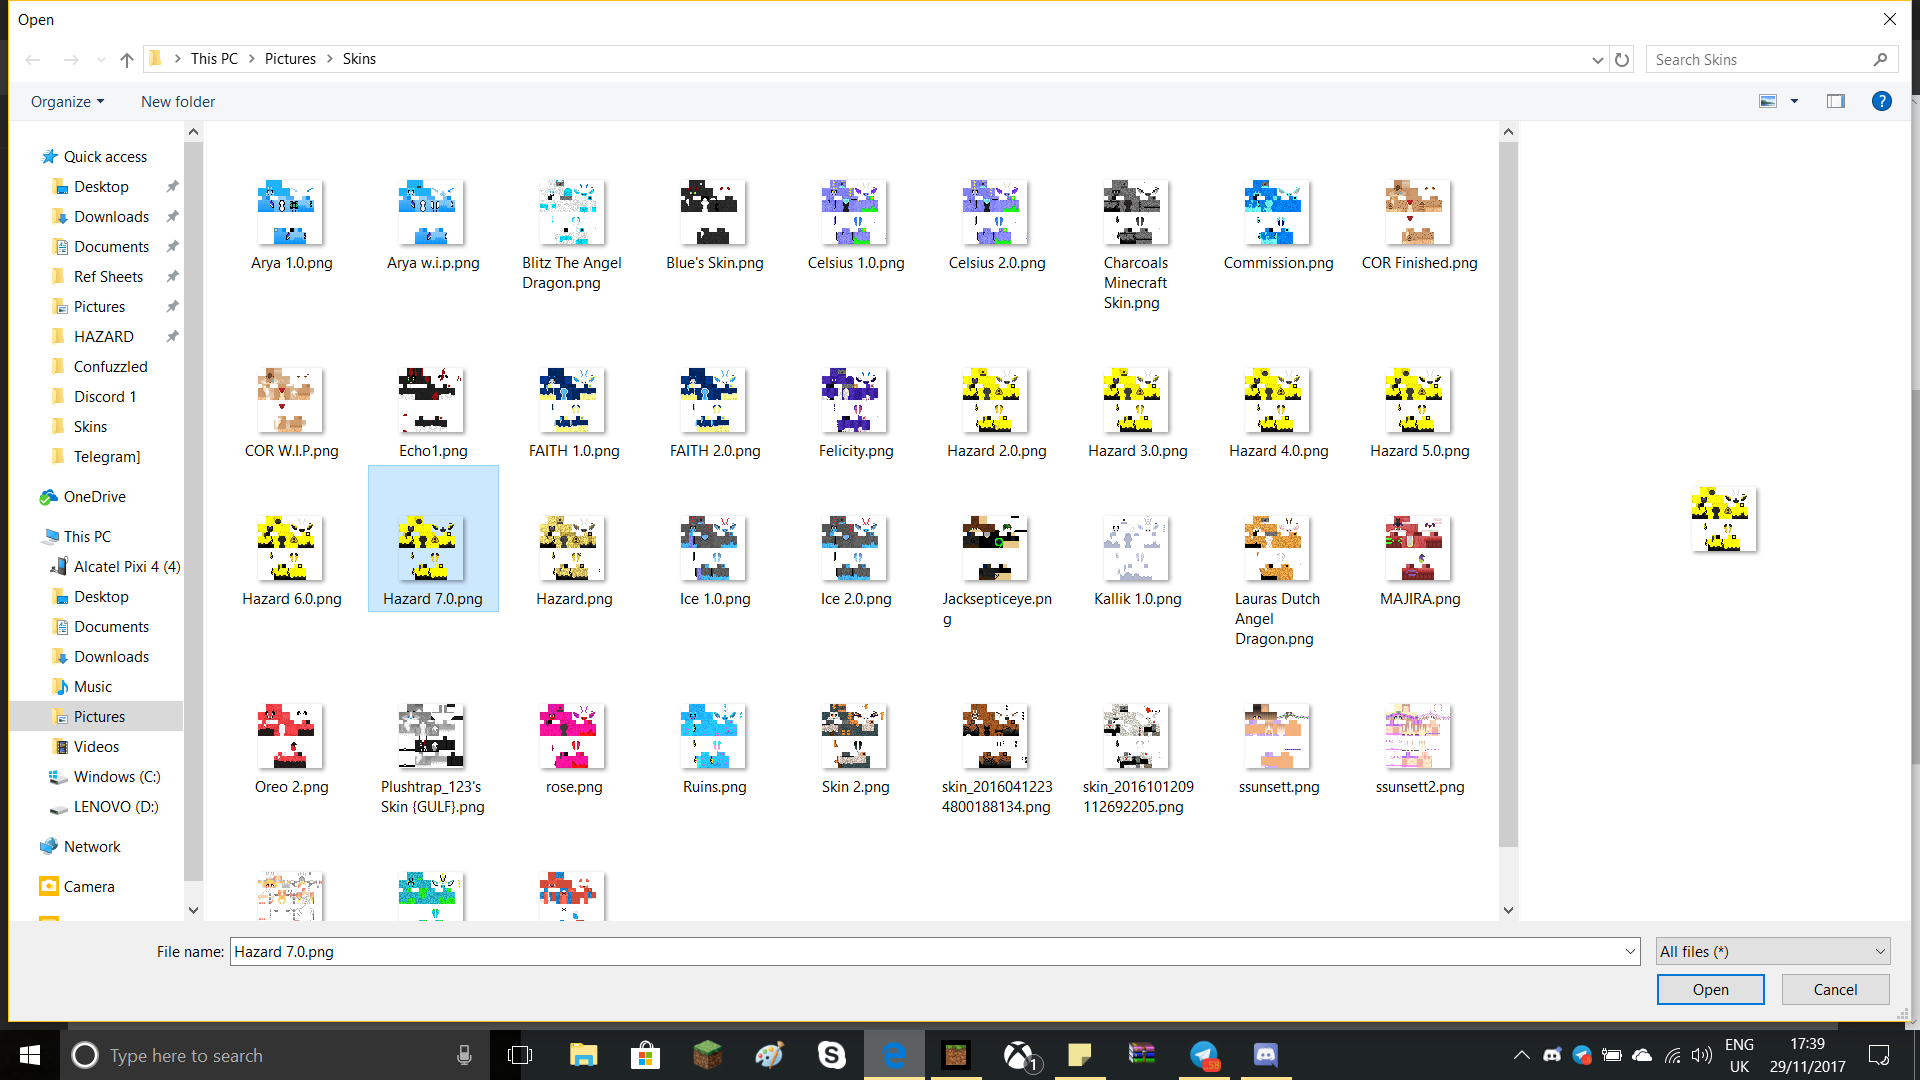Expand the address bar history dropdown

pyautogui.click(x=1597, y=59)
